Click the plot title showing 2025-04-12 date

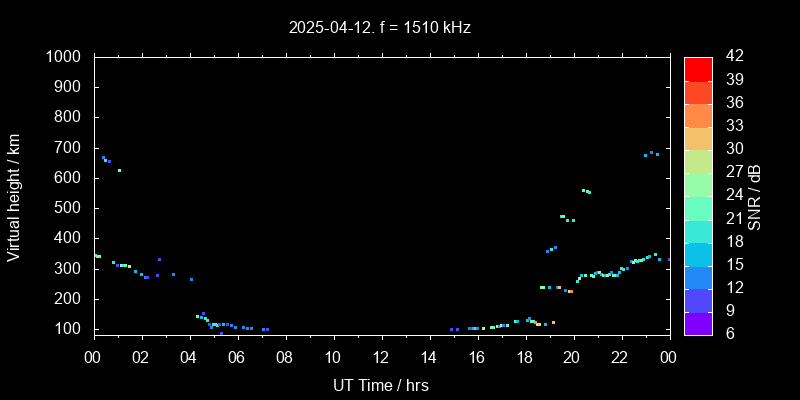pos(380,28)
